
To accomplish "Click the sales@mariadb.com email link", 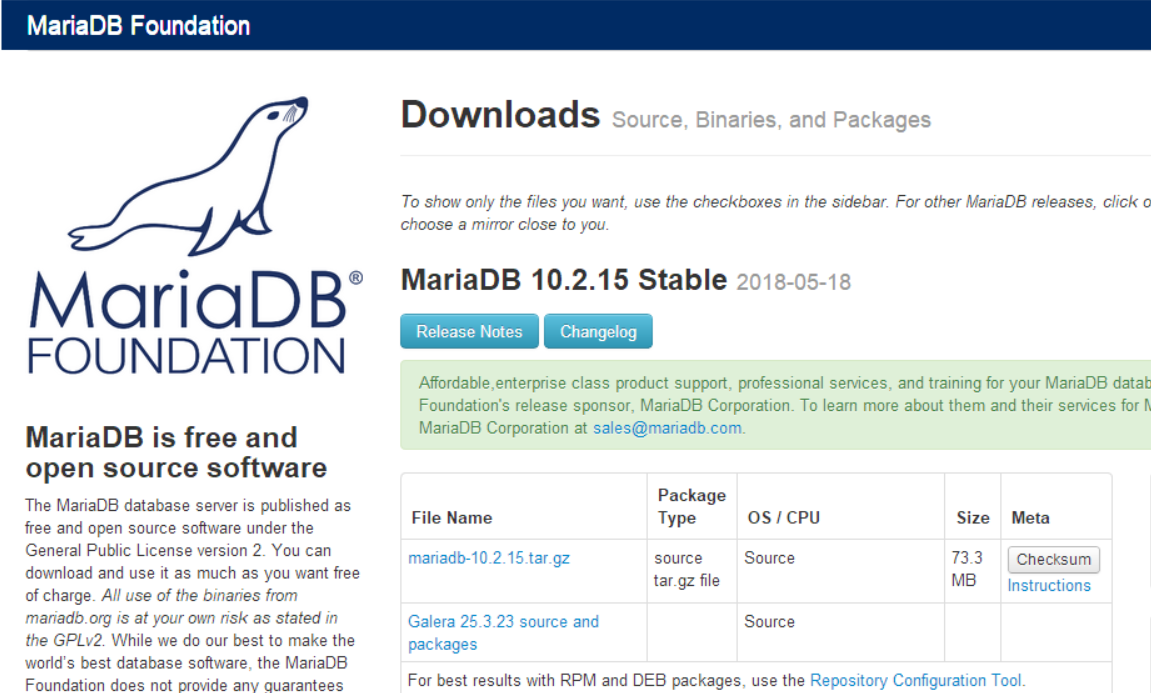I will coord(667,428).
